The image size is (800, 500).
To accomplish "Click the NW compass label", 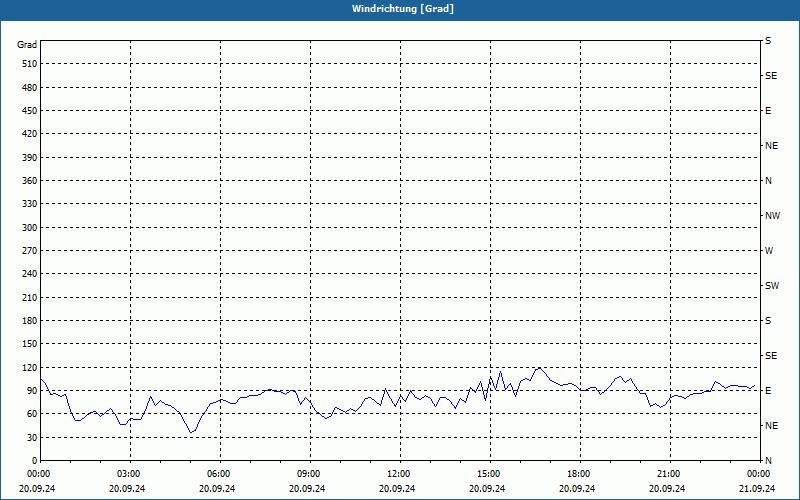I will click(x=772, y=216).
